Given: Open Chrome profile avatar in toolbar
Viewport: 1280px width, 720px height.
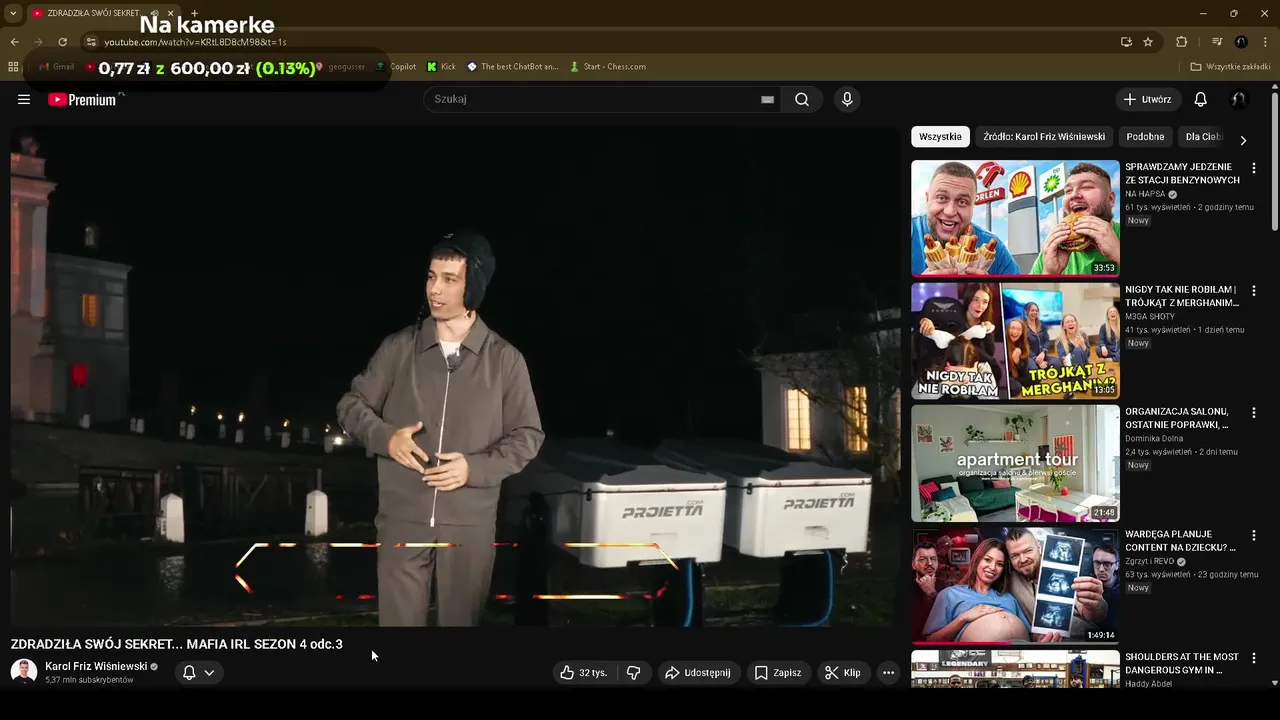Looking at the screenshot, I should click(x=1241, y=42).
